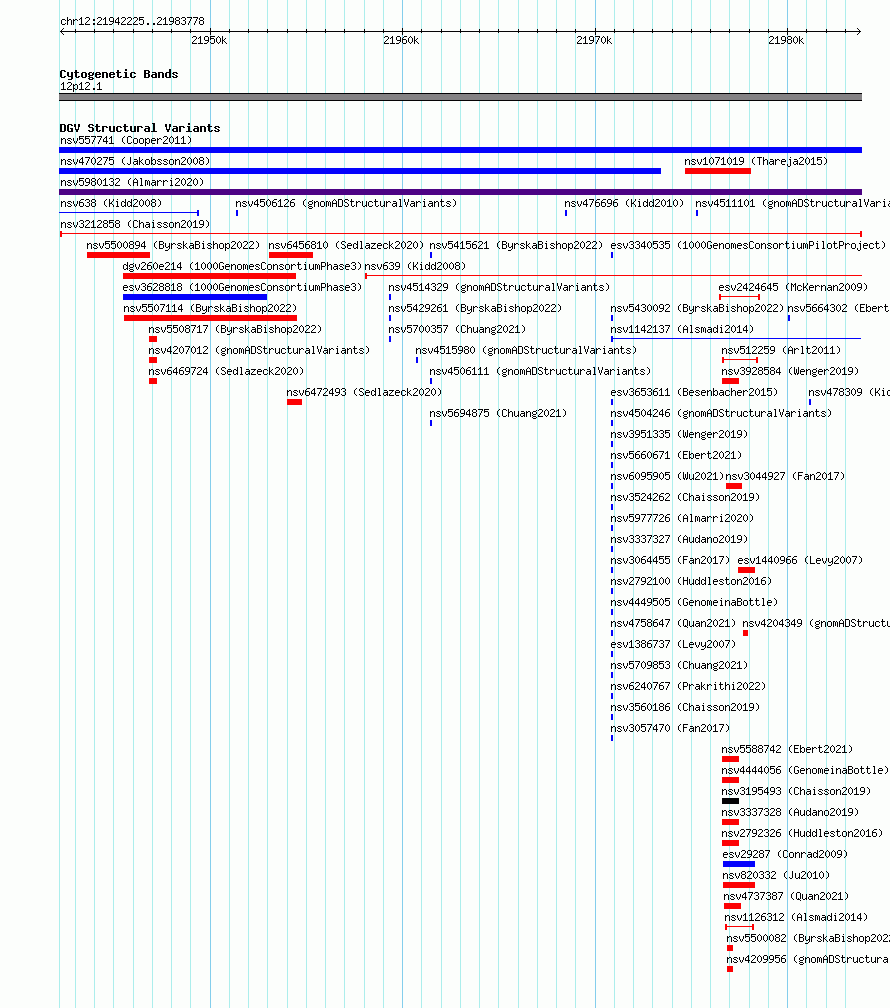The image size is (890, 1008).
Task: Click the nsv638 (Kidd2008) label
Action: [111, 203]
